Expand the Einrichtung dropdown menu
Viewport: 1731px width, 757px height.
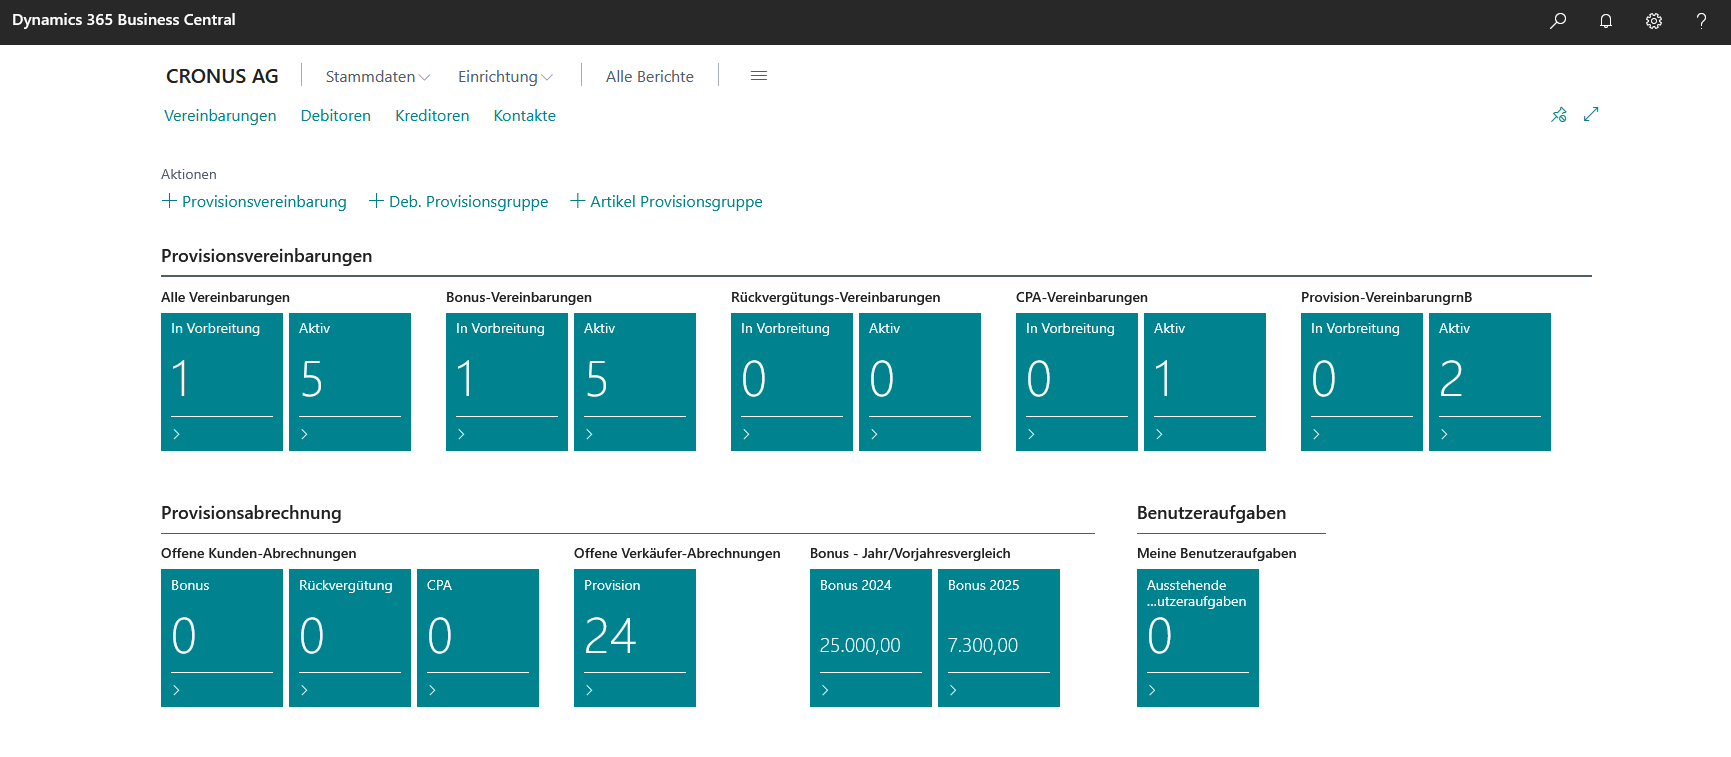click(504, 77)
